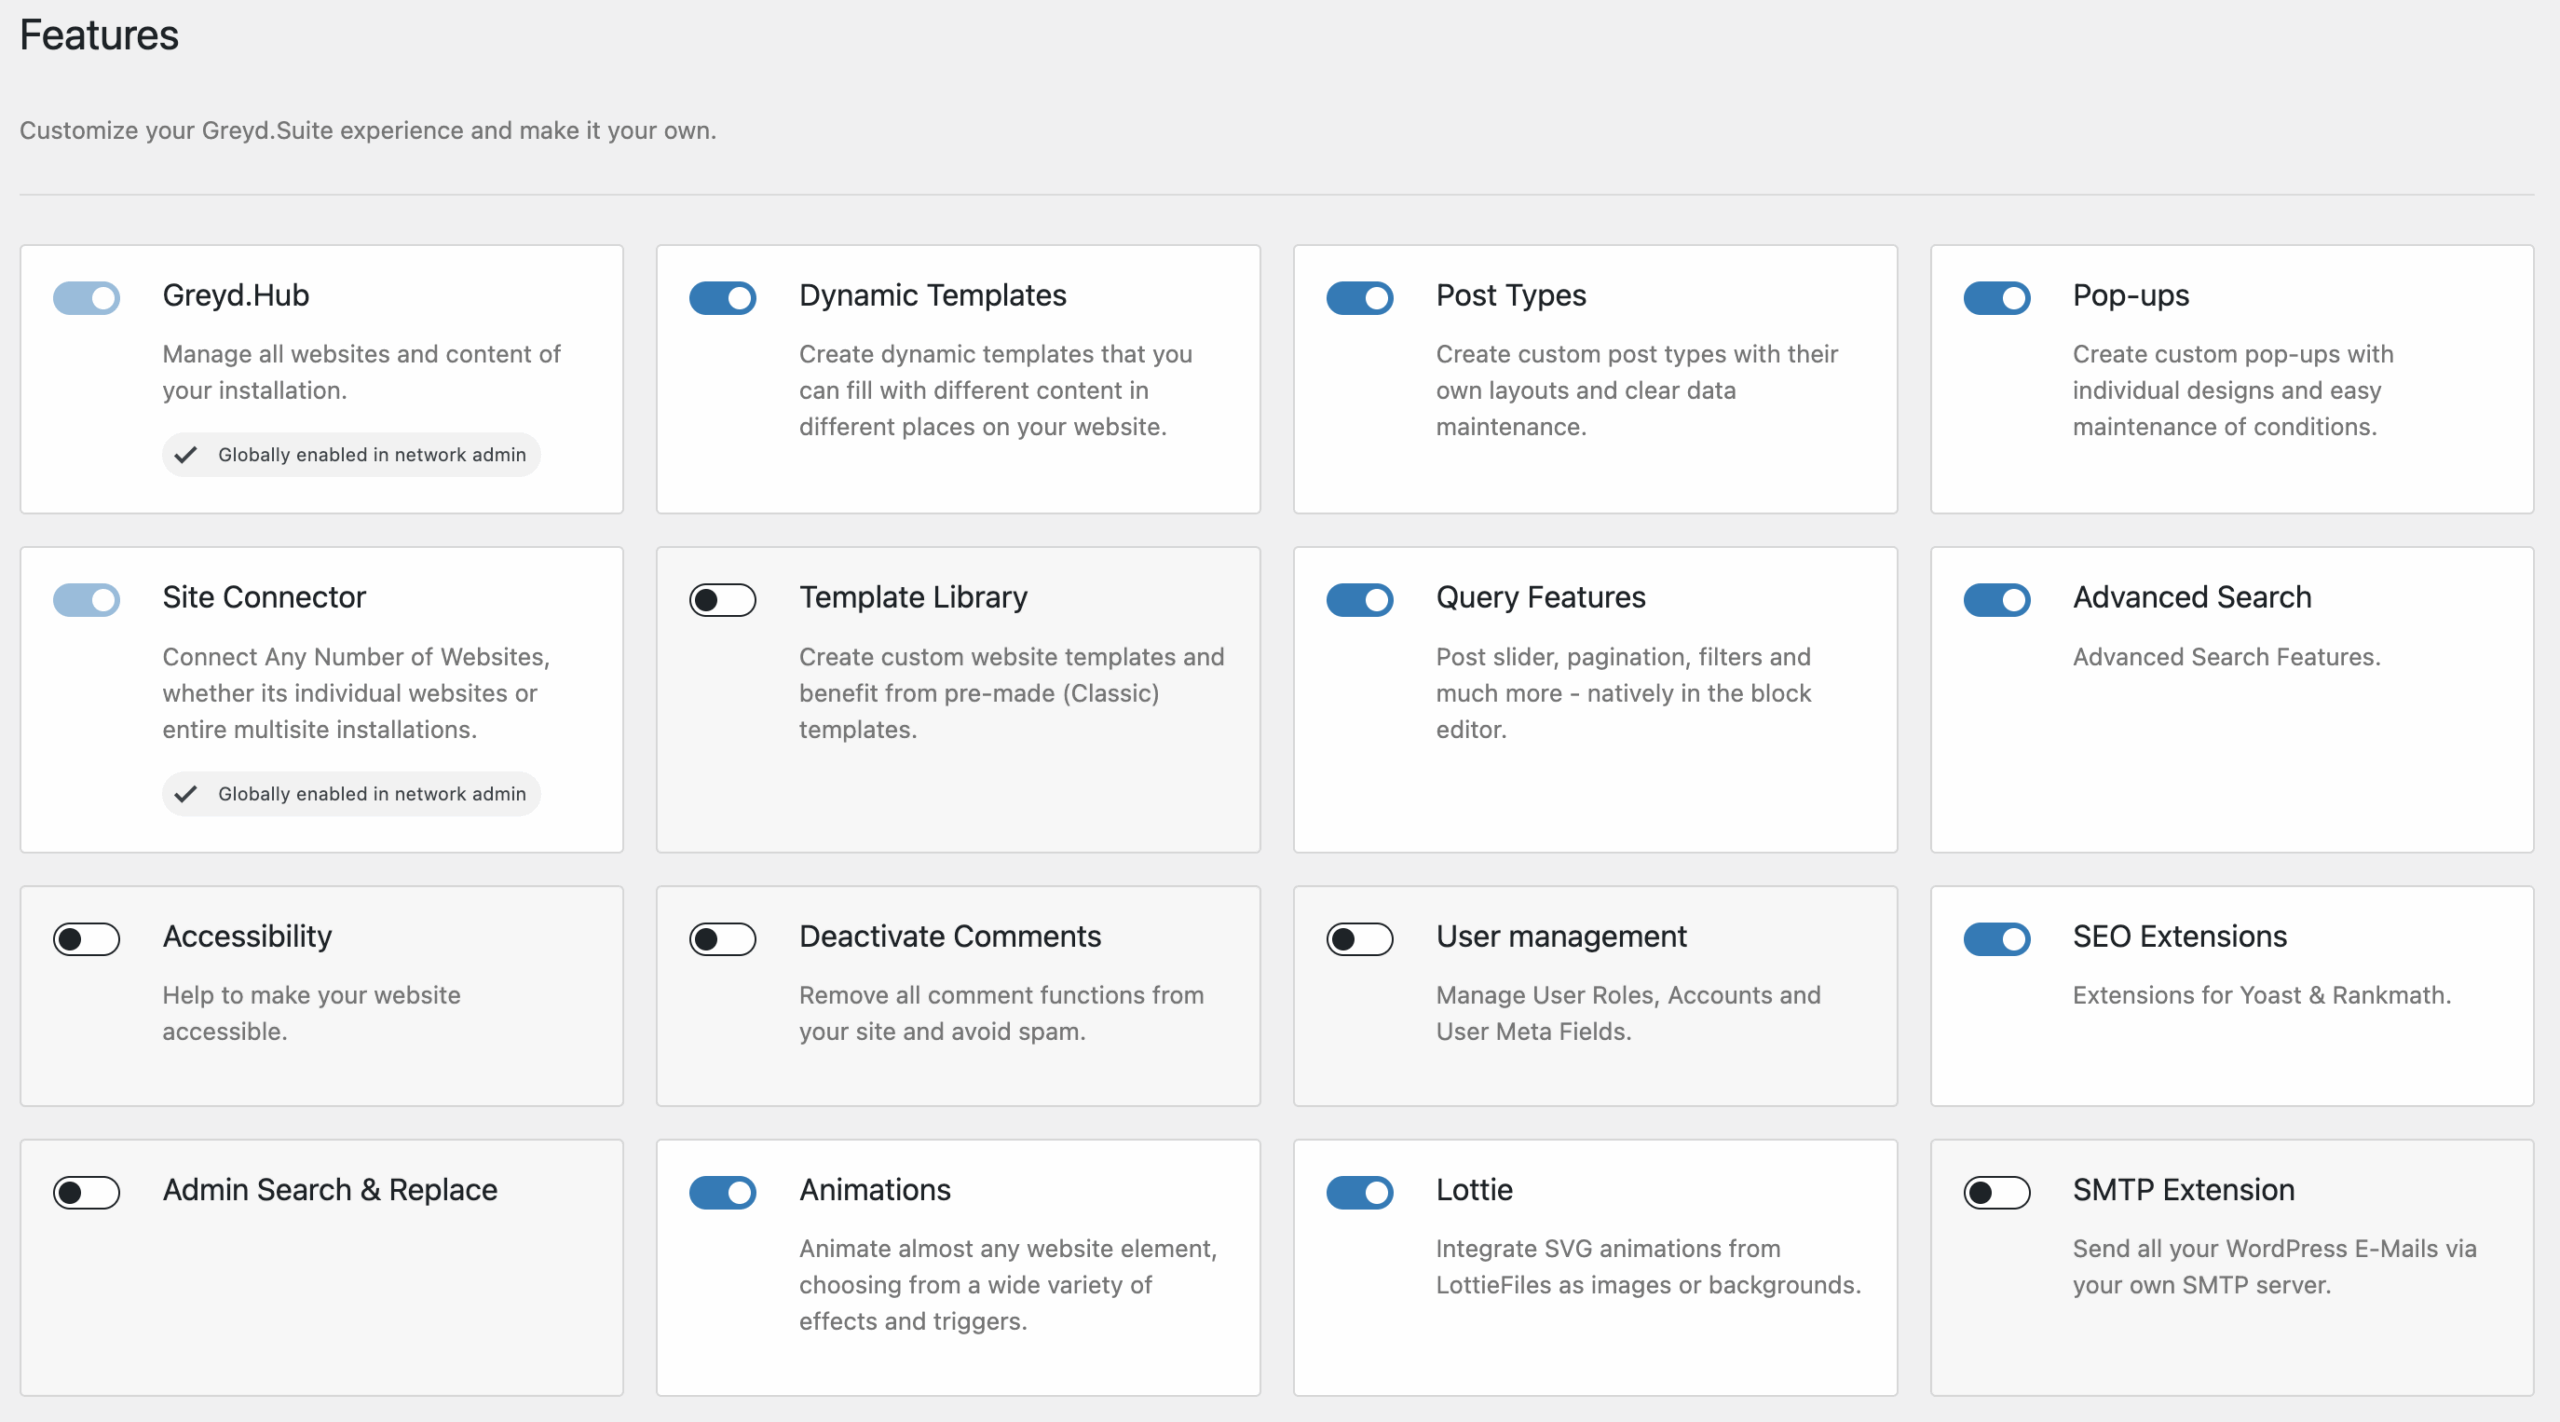Click 'Post slider, pagination, filters' description
This screenshot has width=2560, height=1422.
[x=1624, y=693]
